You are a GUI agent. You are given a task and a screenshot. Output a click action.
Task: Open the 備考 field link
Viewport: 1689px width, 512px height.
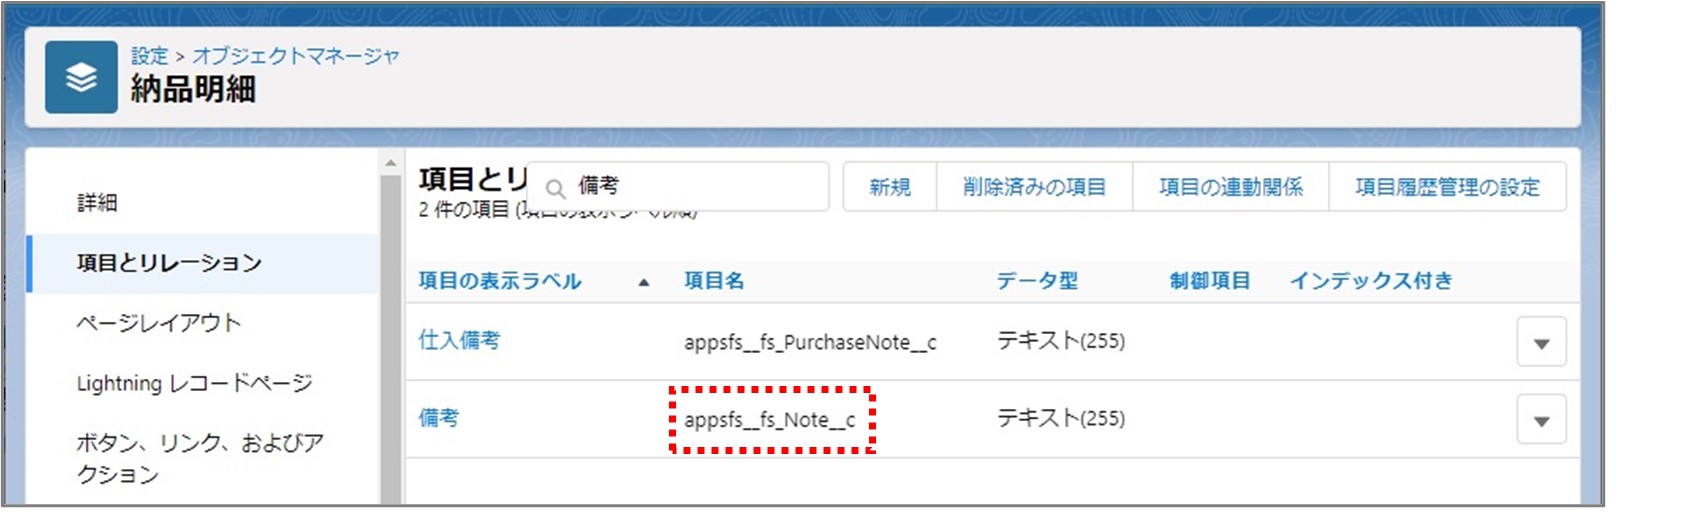point(438,418)
